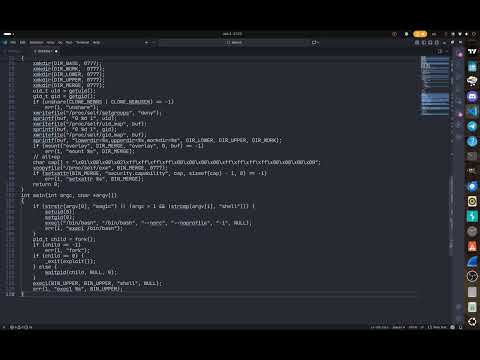Click the notifications bell in status bar
This screenshot has width=480, height=360.
pyautogui.click(x=461, y=327)
